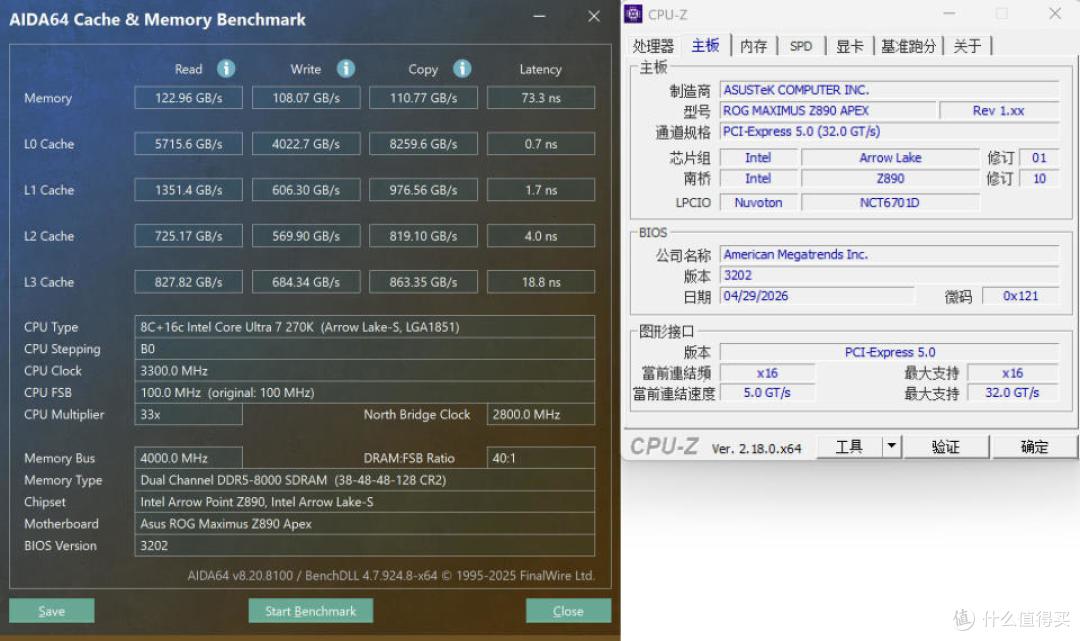Click the CPU Clock value 3300.0 MHz
Viewport: 1080px width, 641px height.
pos(364,370)
